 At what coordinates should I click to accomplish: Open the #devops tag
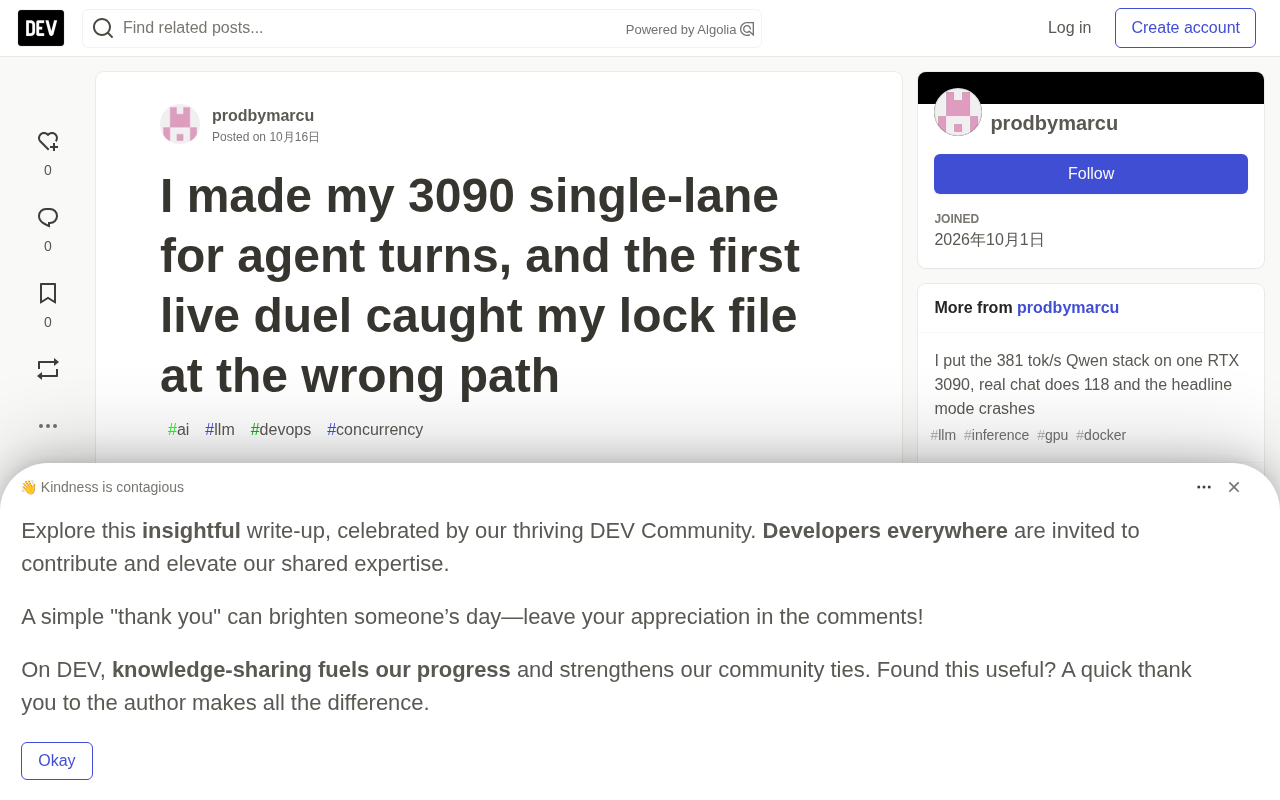coord(281,430)
